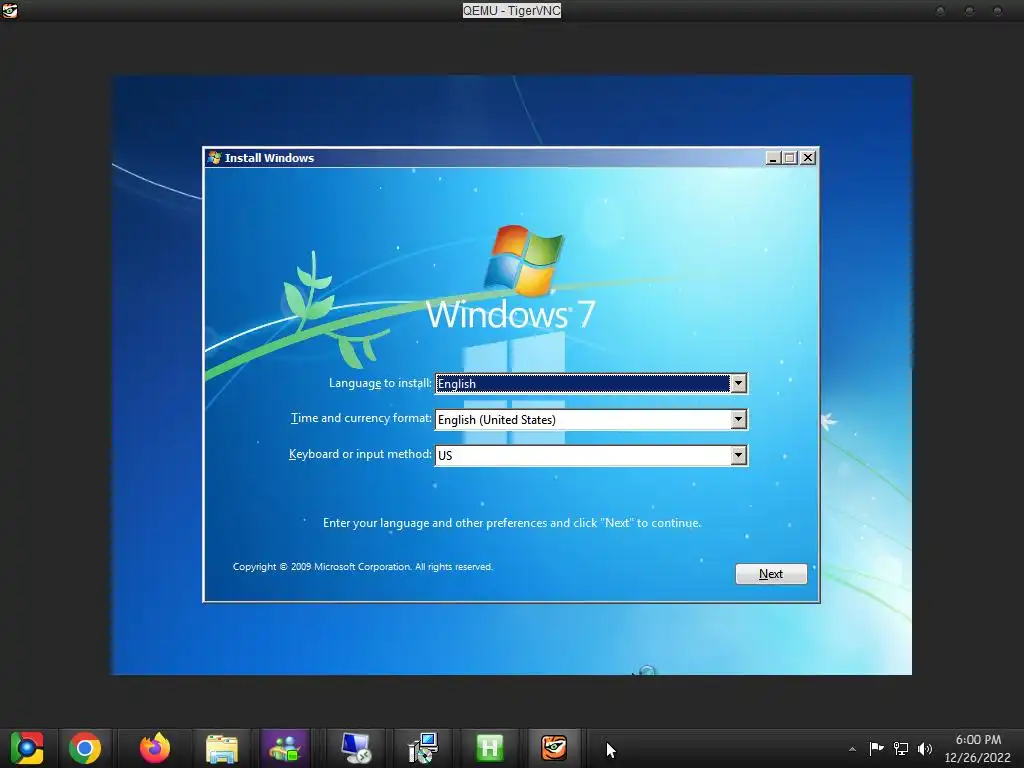Click the TigerVNC window menu icon

tap(10, 10)
